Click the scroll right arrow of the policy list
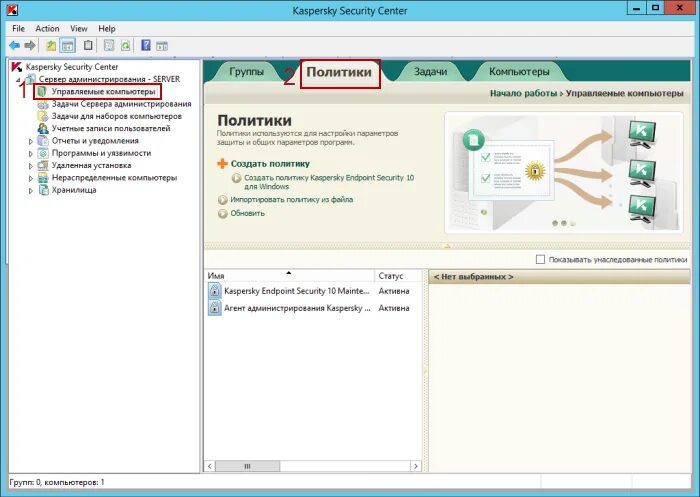 pos(416,466)
